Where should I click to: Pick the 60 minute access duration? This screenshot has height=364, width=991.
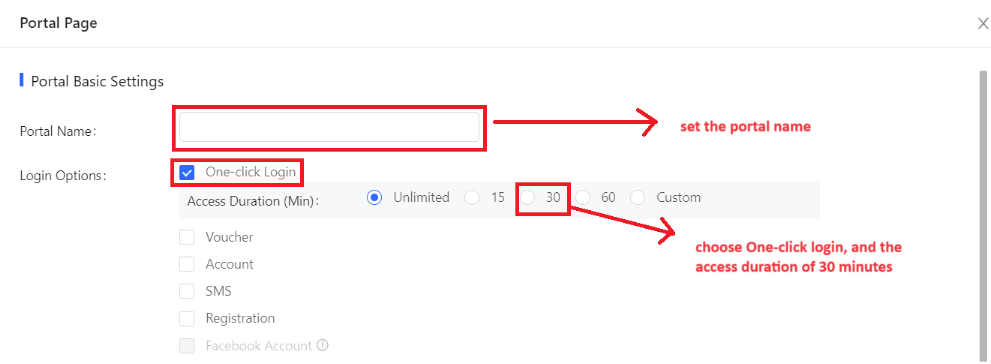[582, 198]
